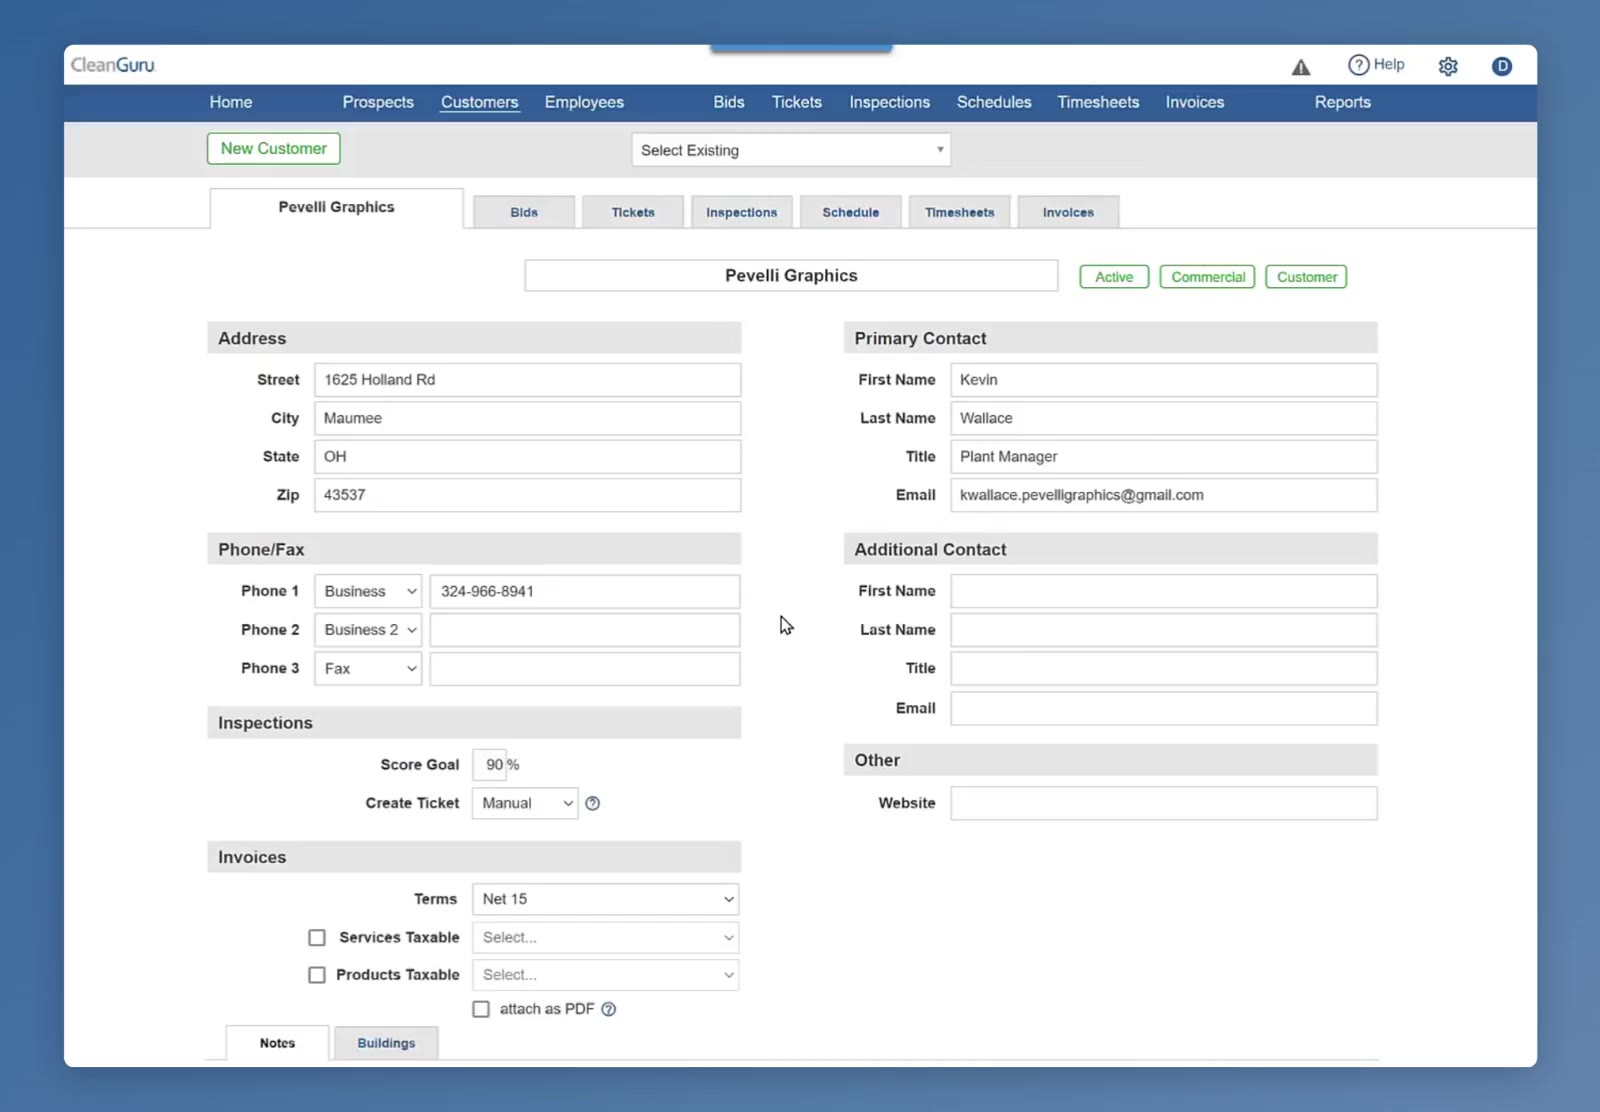1600x1112 pixels.
Task: Go to the Prospects menu
Action: click(x=378, y=102)
